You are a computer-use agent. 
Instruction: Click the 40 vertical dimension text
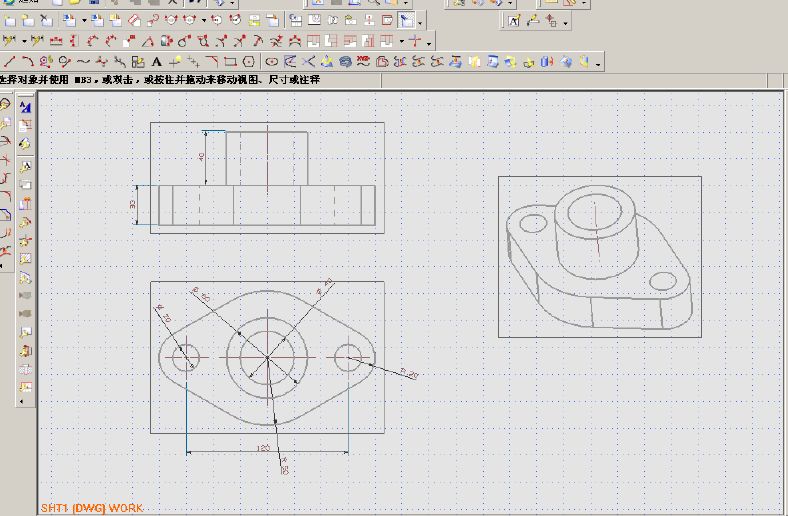[x=202, y=156]
